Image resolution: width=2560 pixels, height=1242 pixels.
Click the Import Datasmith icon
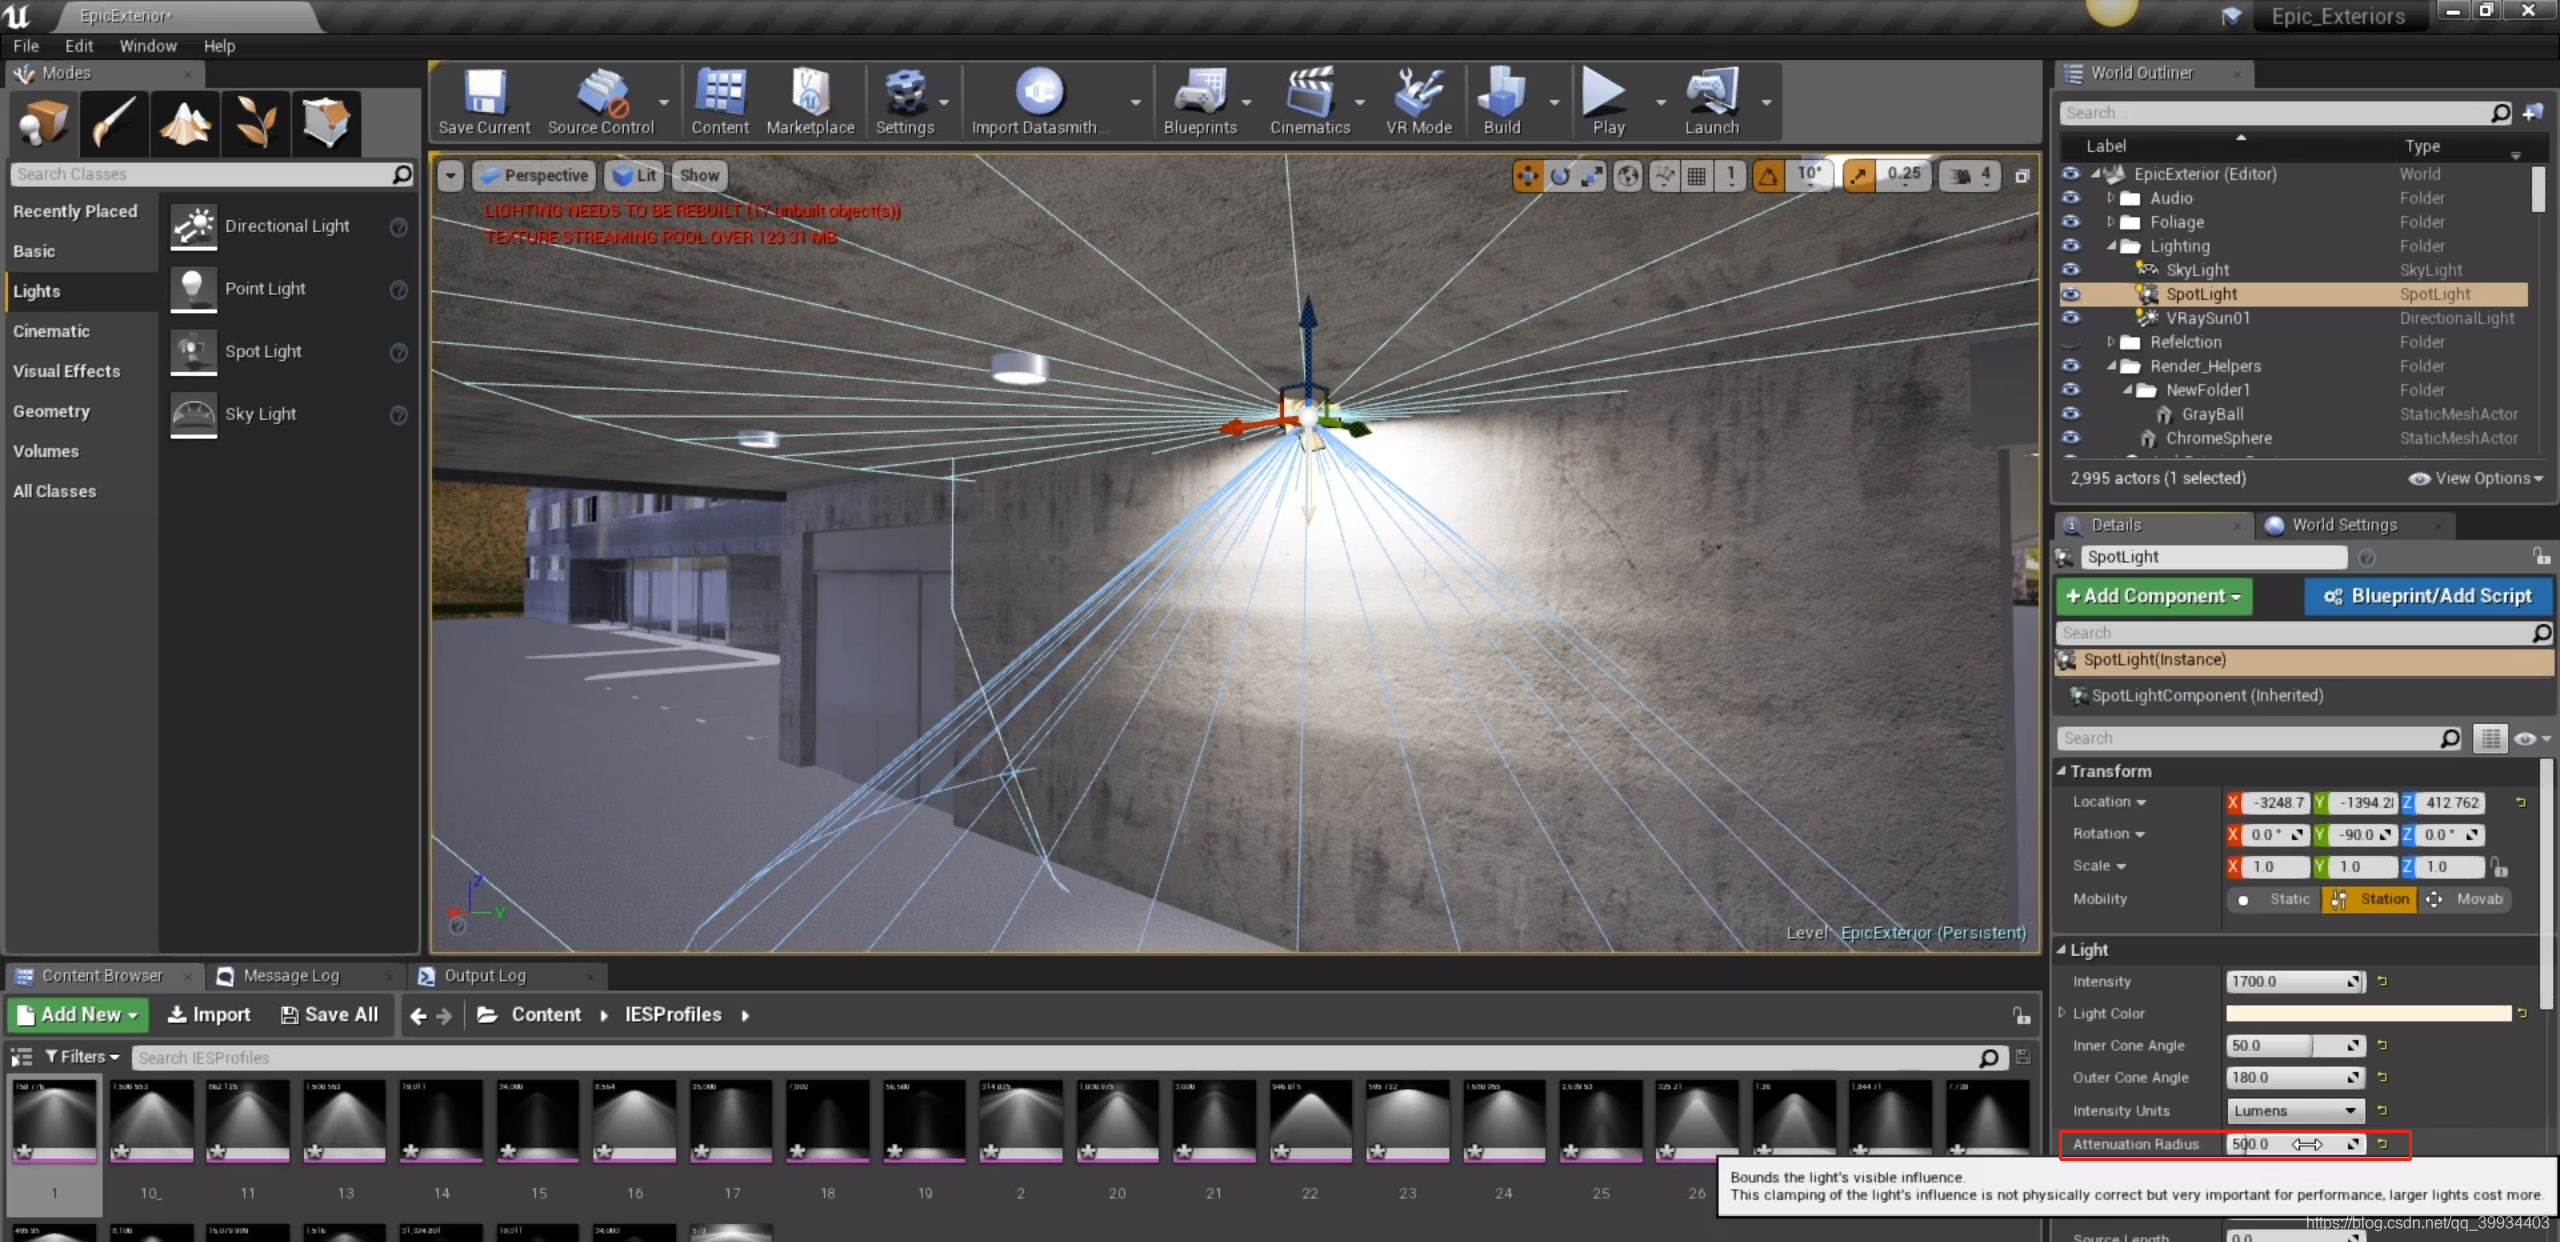click(x=1040, y=101)
